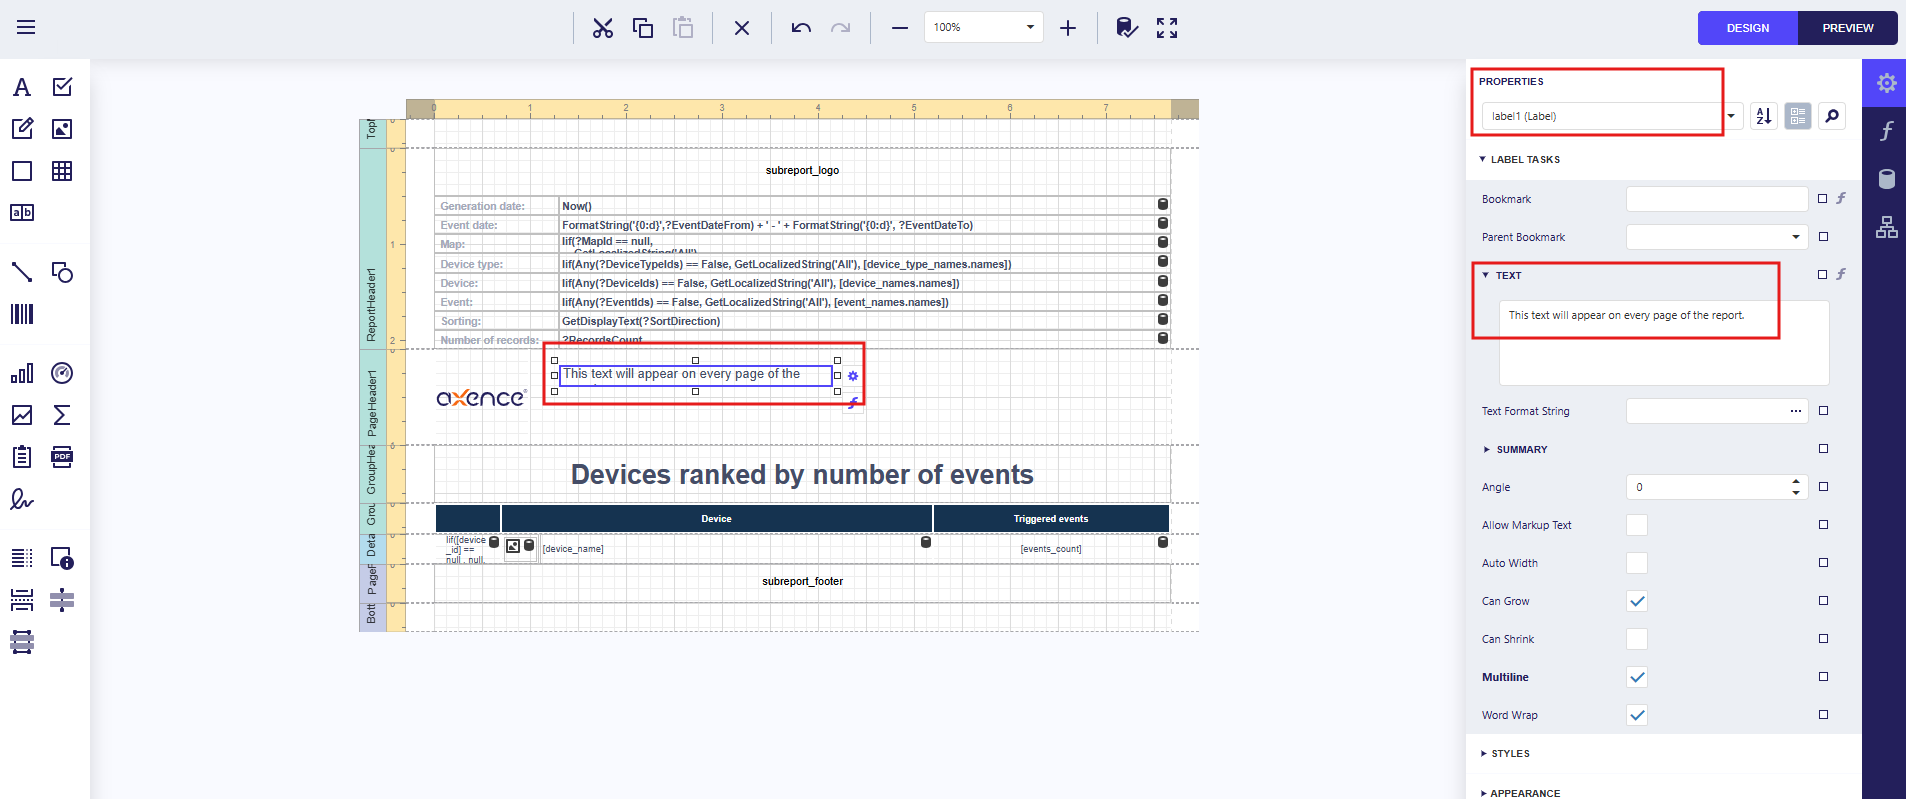The height and width of the screenshot is (799, 1906).
Task: Click the Copy icon in toolbar
Action: pyautogui.click(x=643, y=28)
